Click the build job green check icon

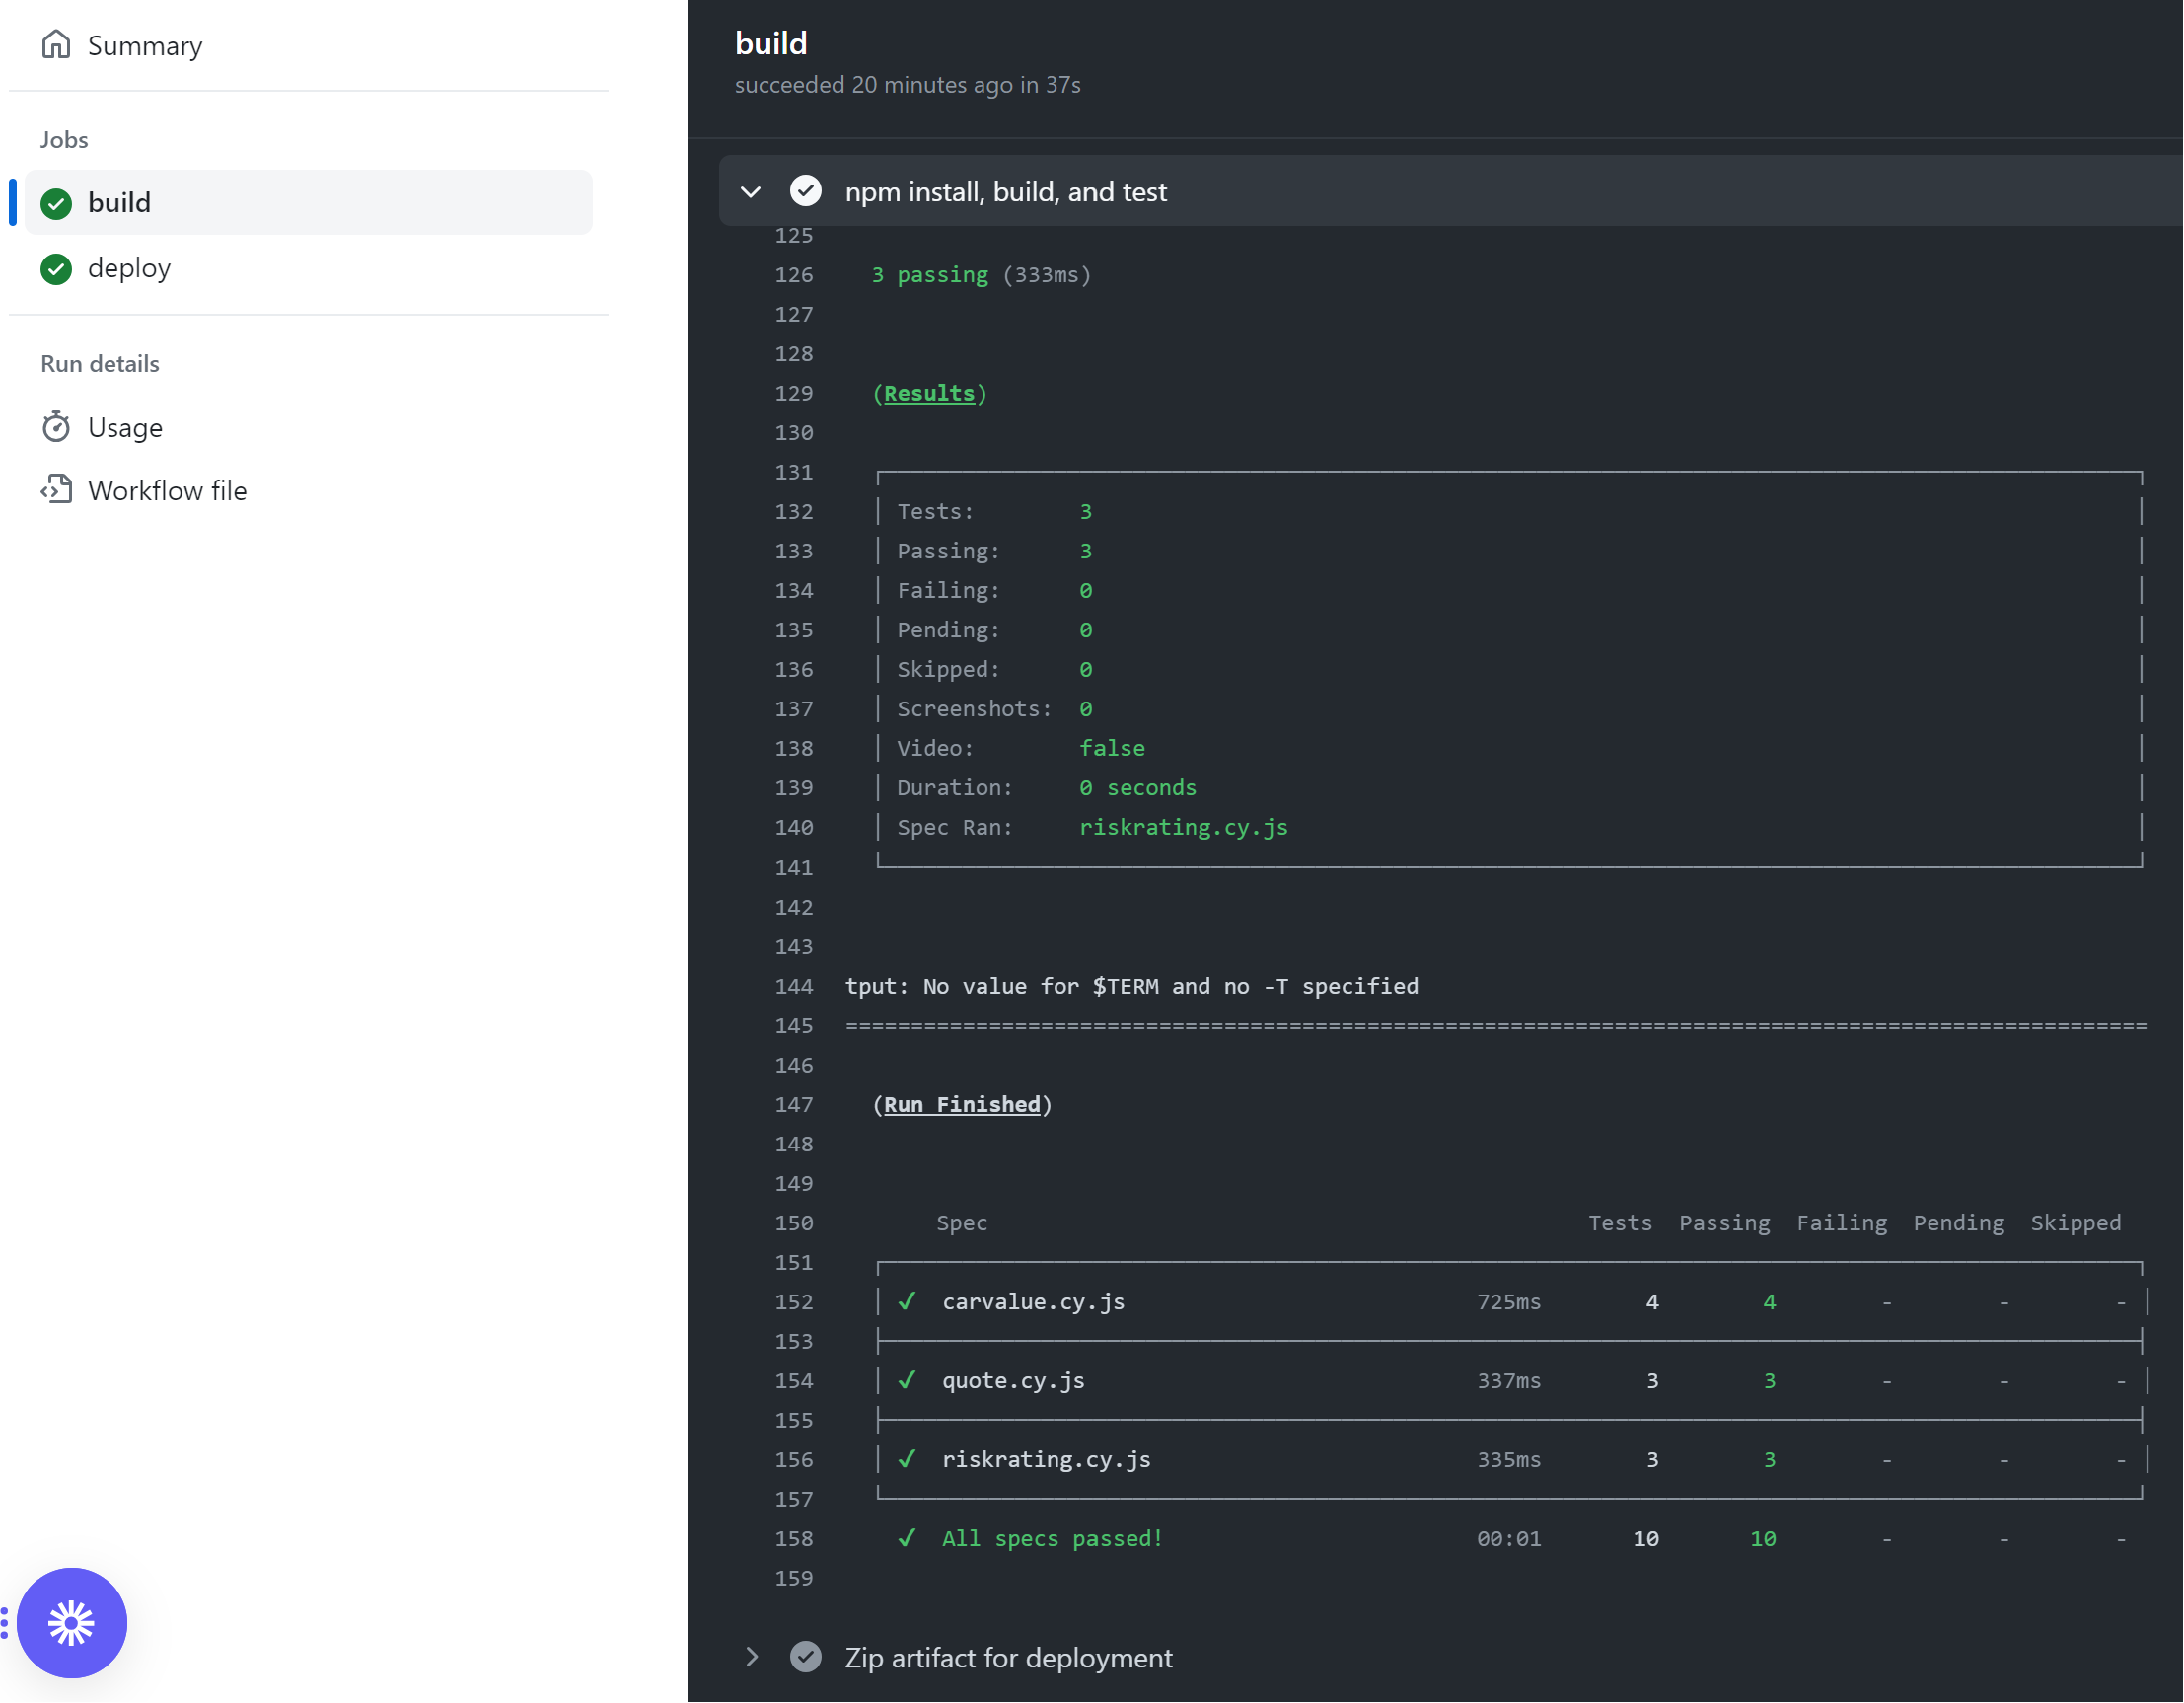(56, 203)
